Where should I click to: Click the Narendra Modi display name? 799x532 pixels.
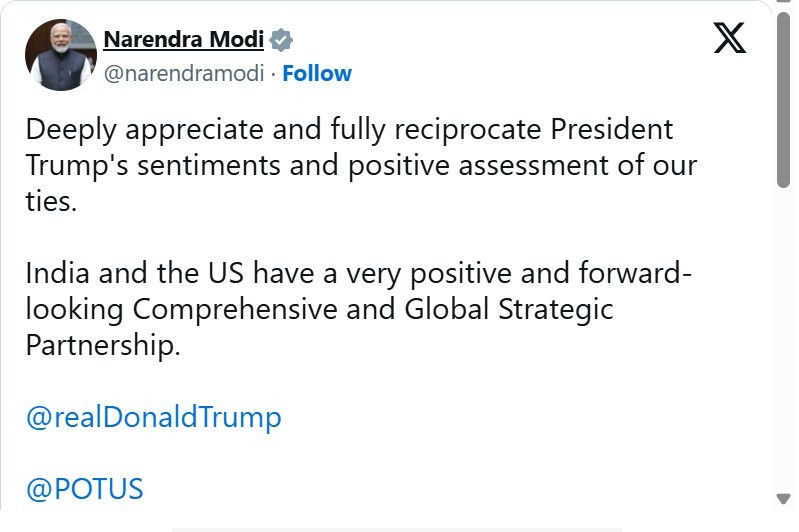183,40
